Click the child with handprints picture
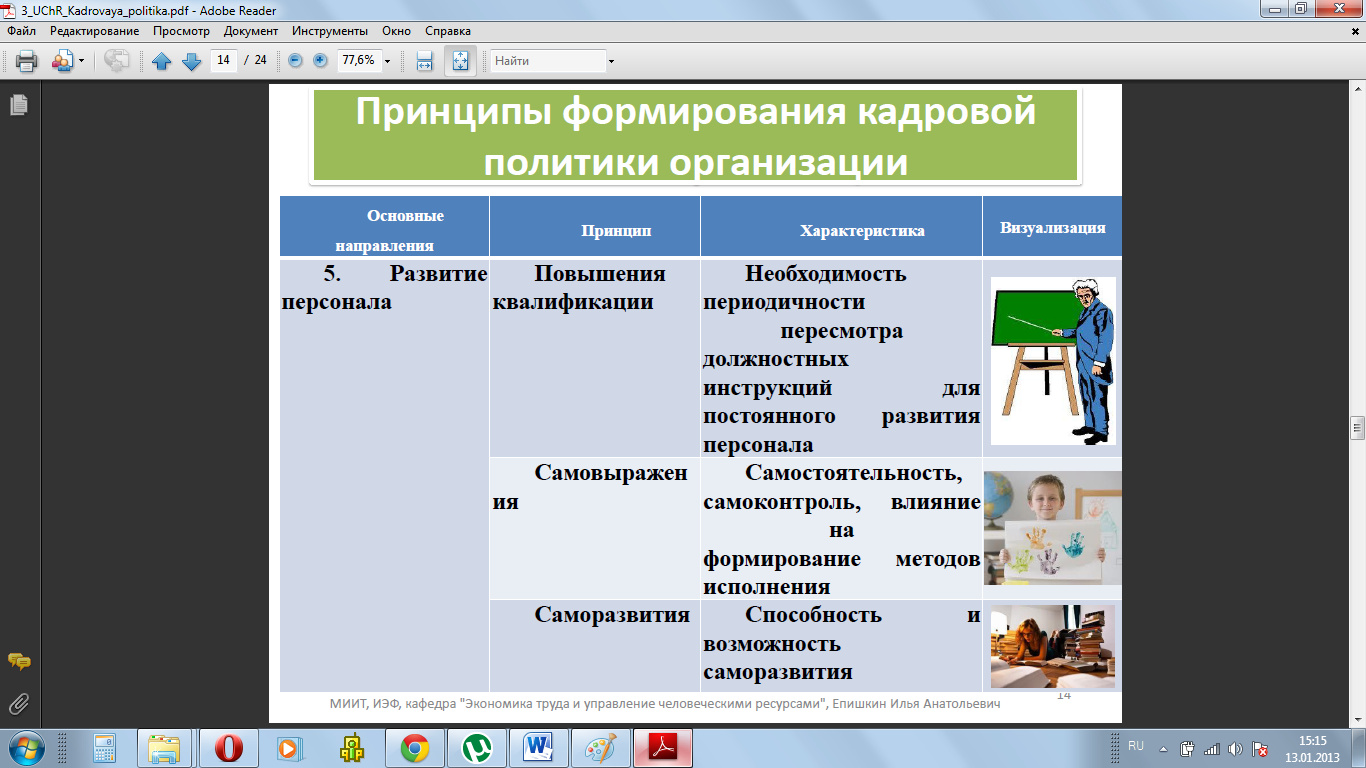The image size is (1366, 768). [1053, 528]
